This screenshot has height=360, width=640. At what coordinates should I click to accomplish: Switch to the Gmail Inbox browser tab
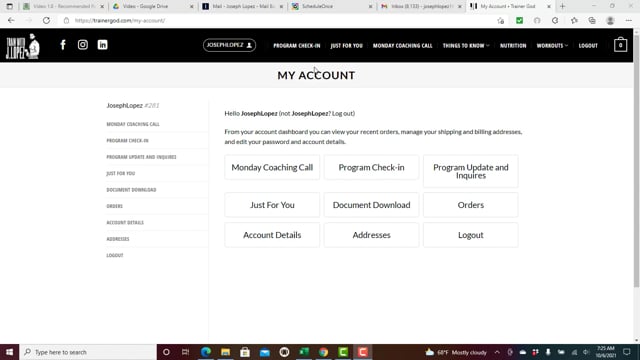pyautogui.click(x=421, y=6)
